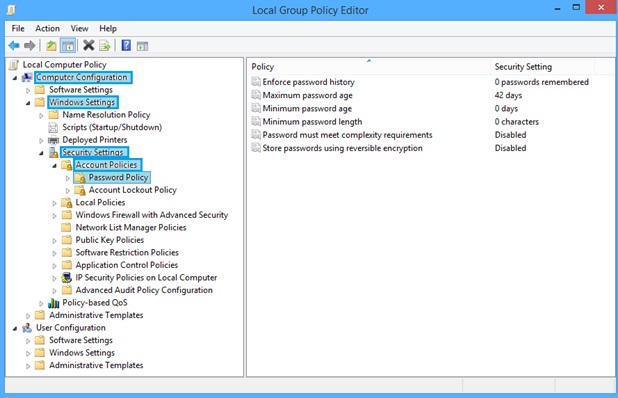Collapse the User Configuration node
This screenshot has width=618, height=398.
pos(15,328)
